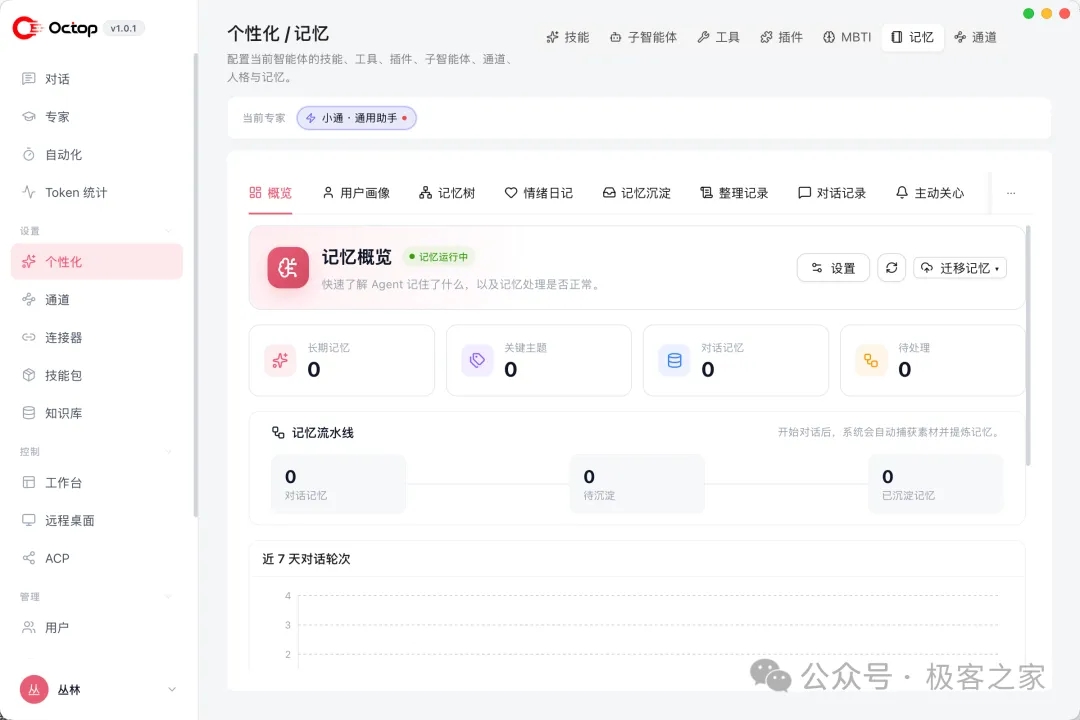Collapse the 管理 sidebar section
This screenshot has height=720, width=1080.
pos(169,597)
